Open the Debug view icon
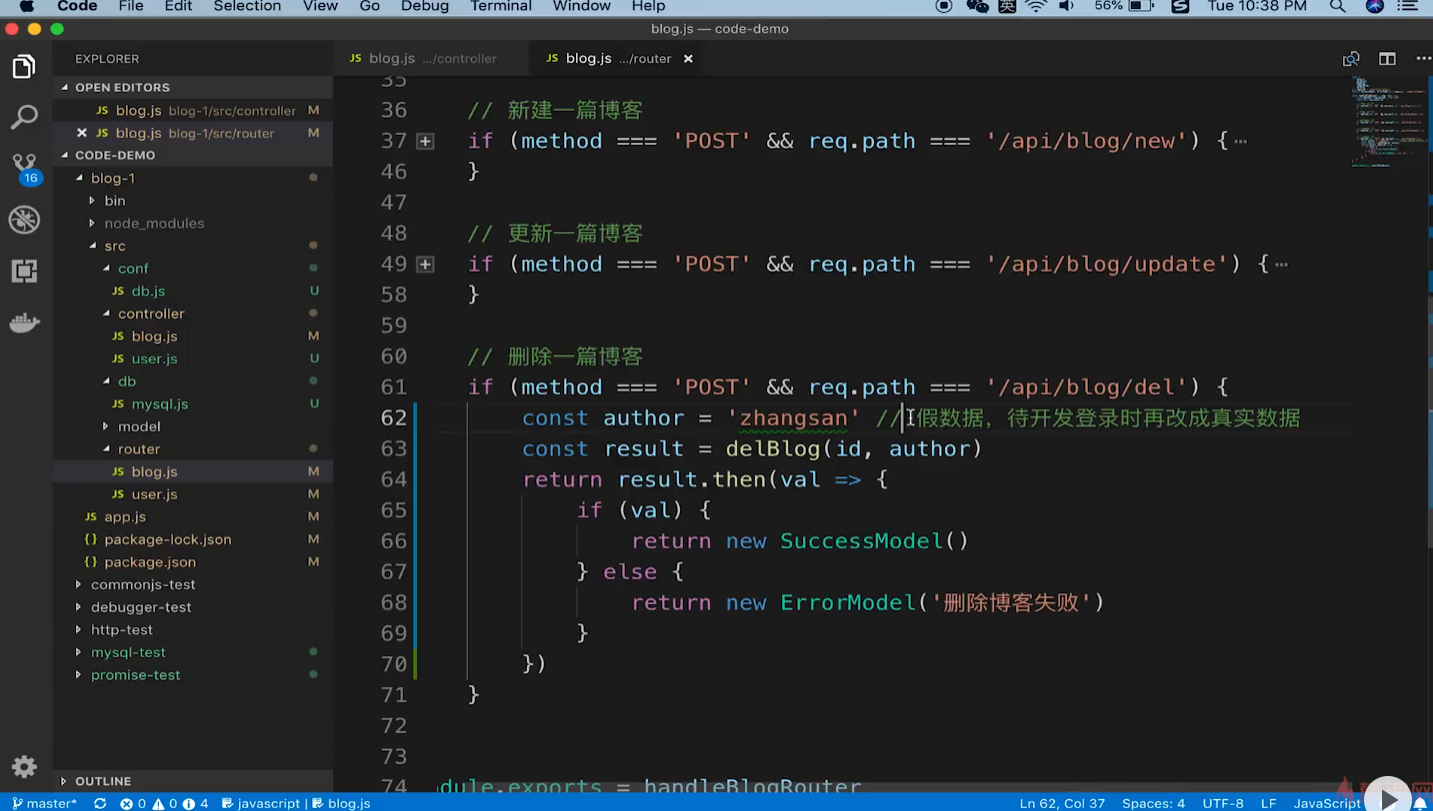The width and height of the screenshot is (1433, 811). tap(24, 219)
